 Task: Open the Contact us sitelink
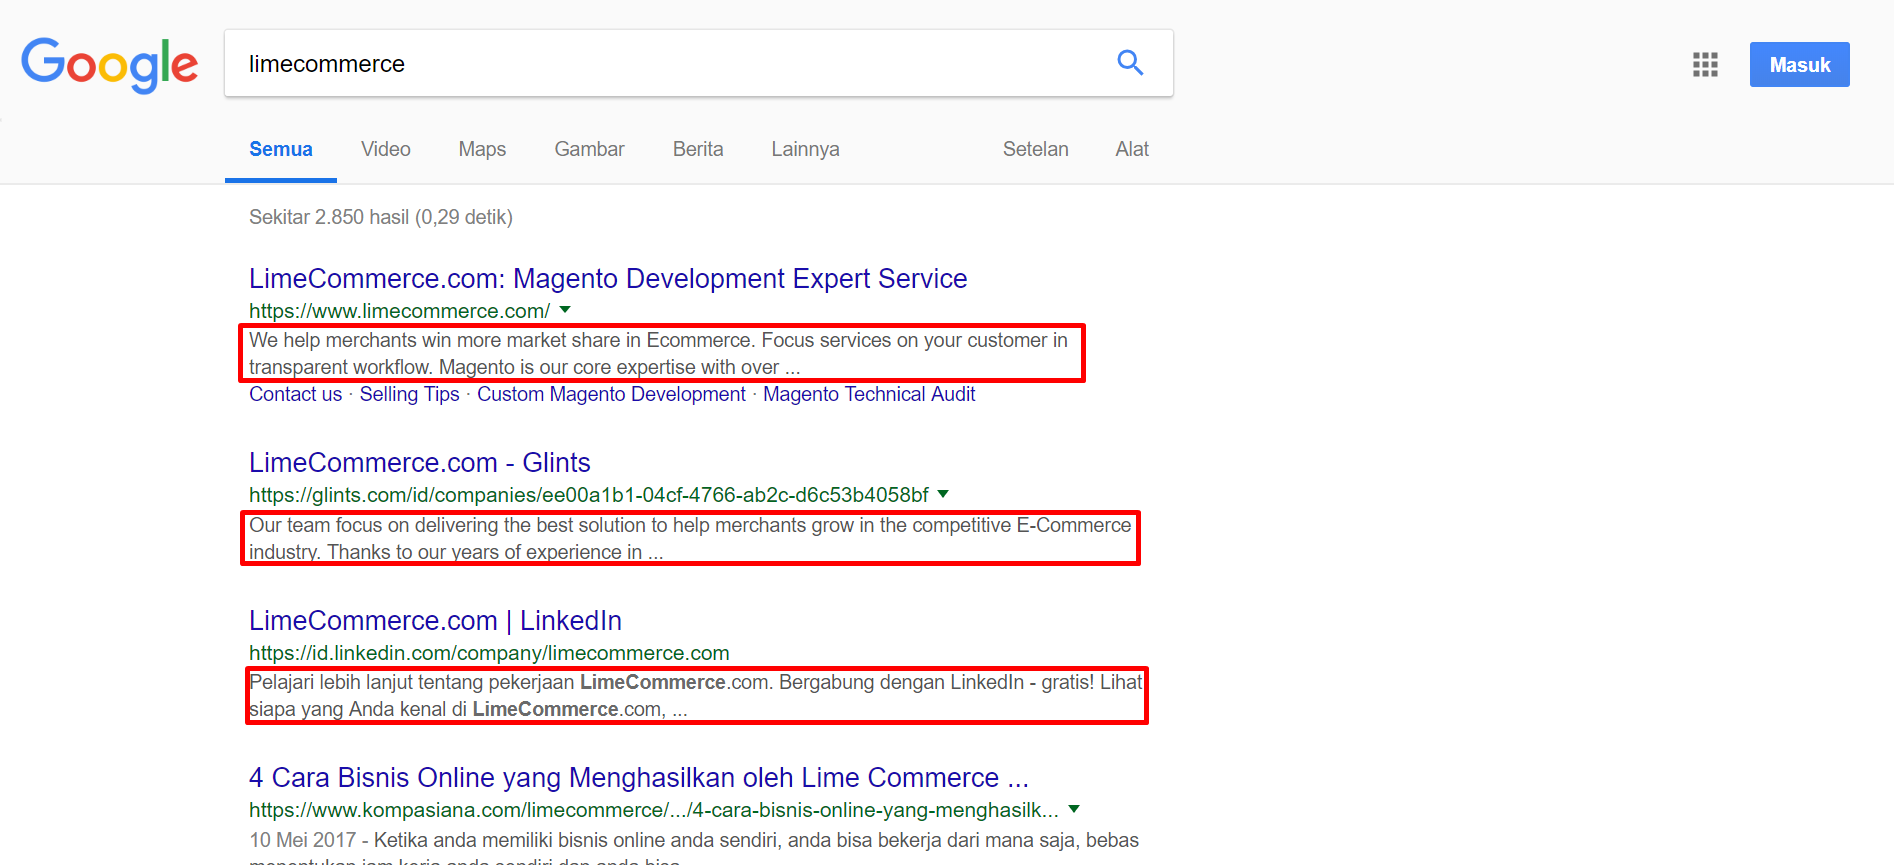(x=296, y=394)
